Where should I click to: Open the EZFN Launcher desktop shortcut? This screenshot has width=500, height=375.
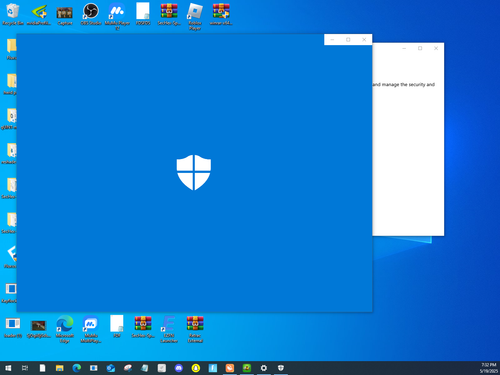[169, 329]
